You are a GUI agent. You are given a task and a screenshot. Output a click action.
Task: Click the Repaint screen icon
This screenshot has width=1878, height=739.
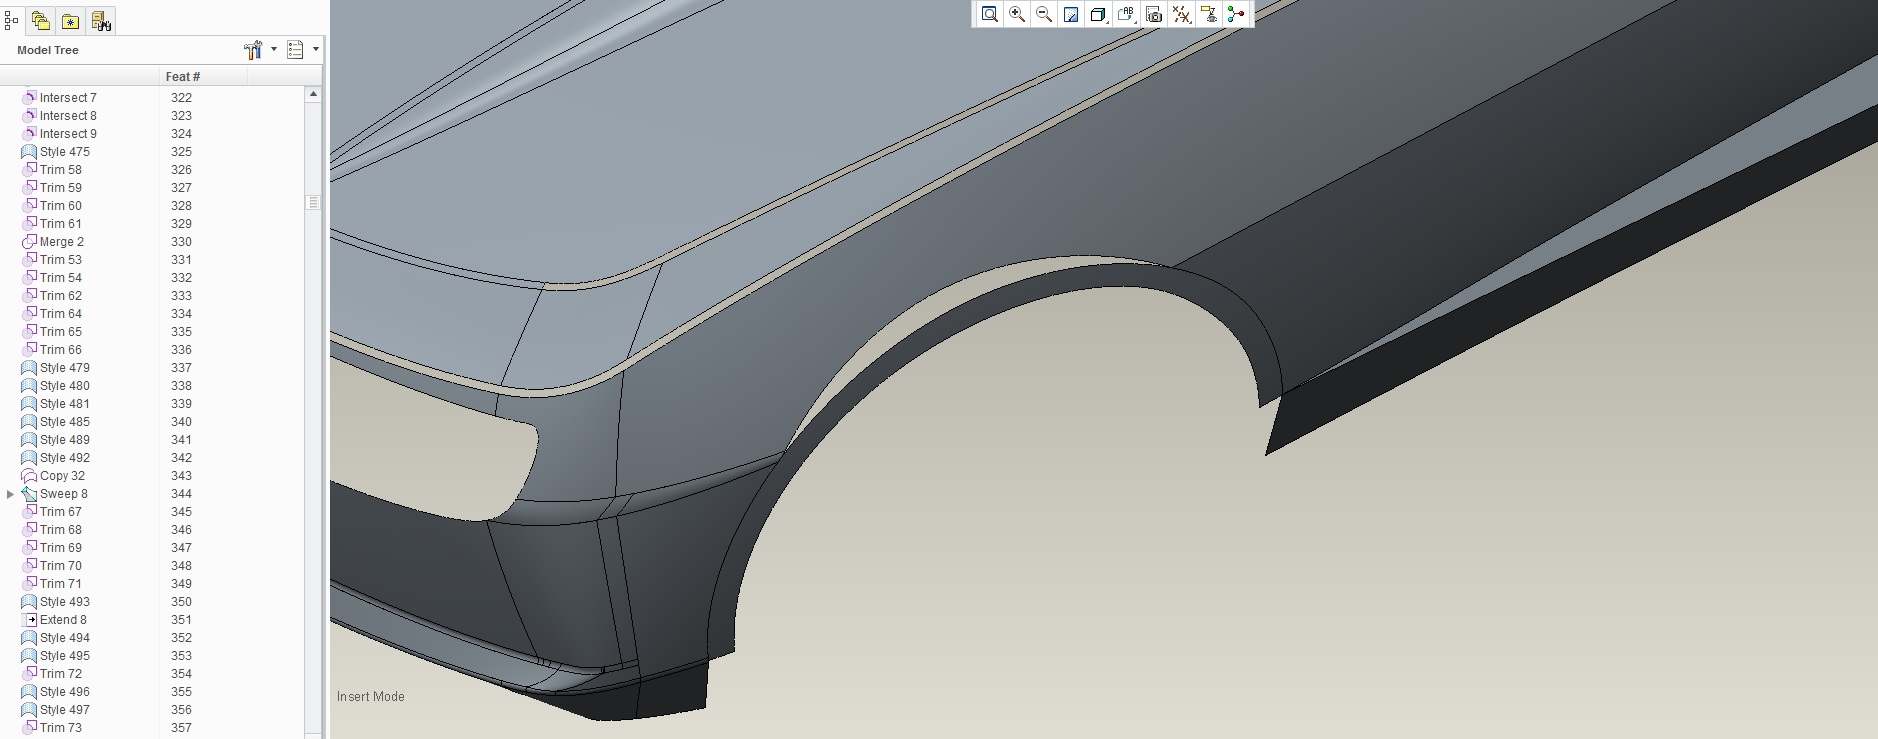[x=1071, y=14]
